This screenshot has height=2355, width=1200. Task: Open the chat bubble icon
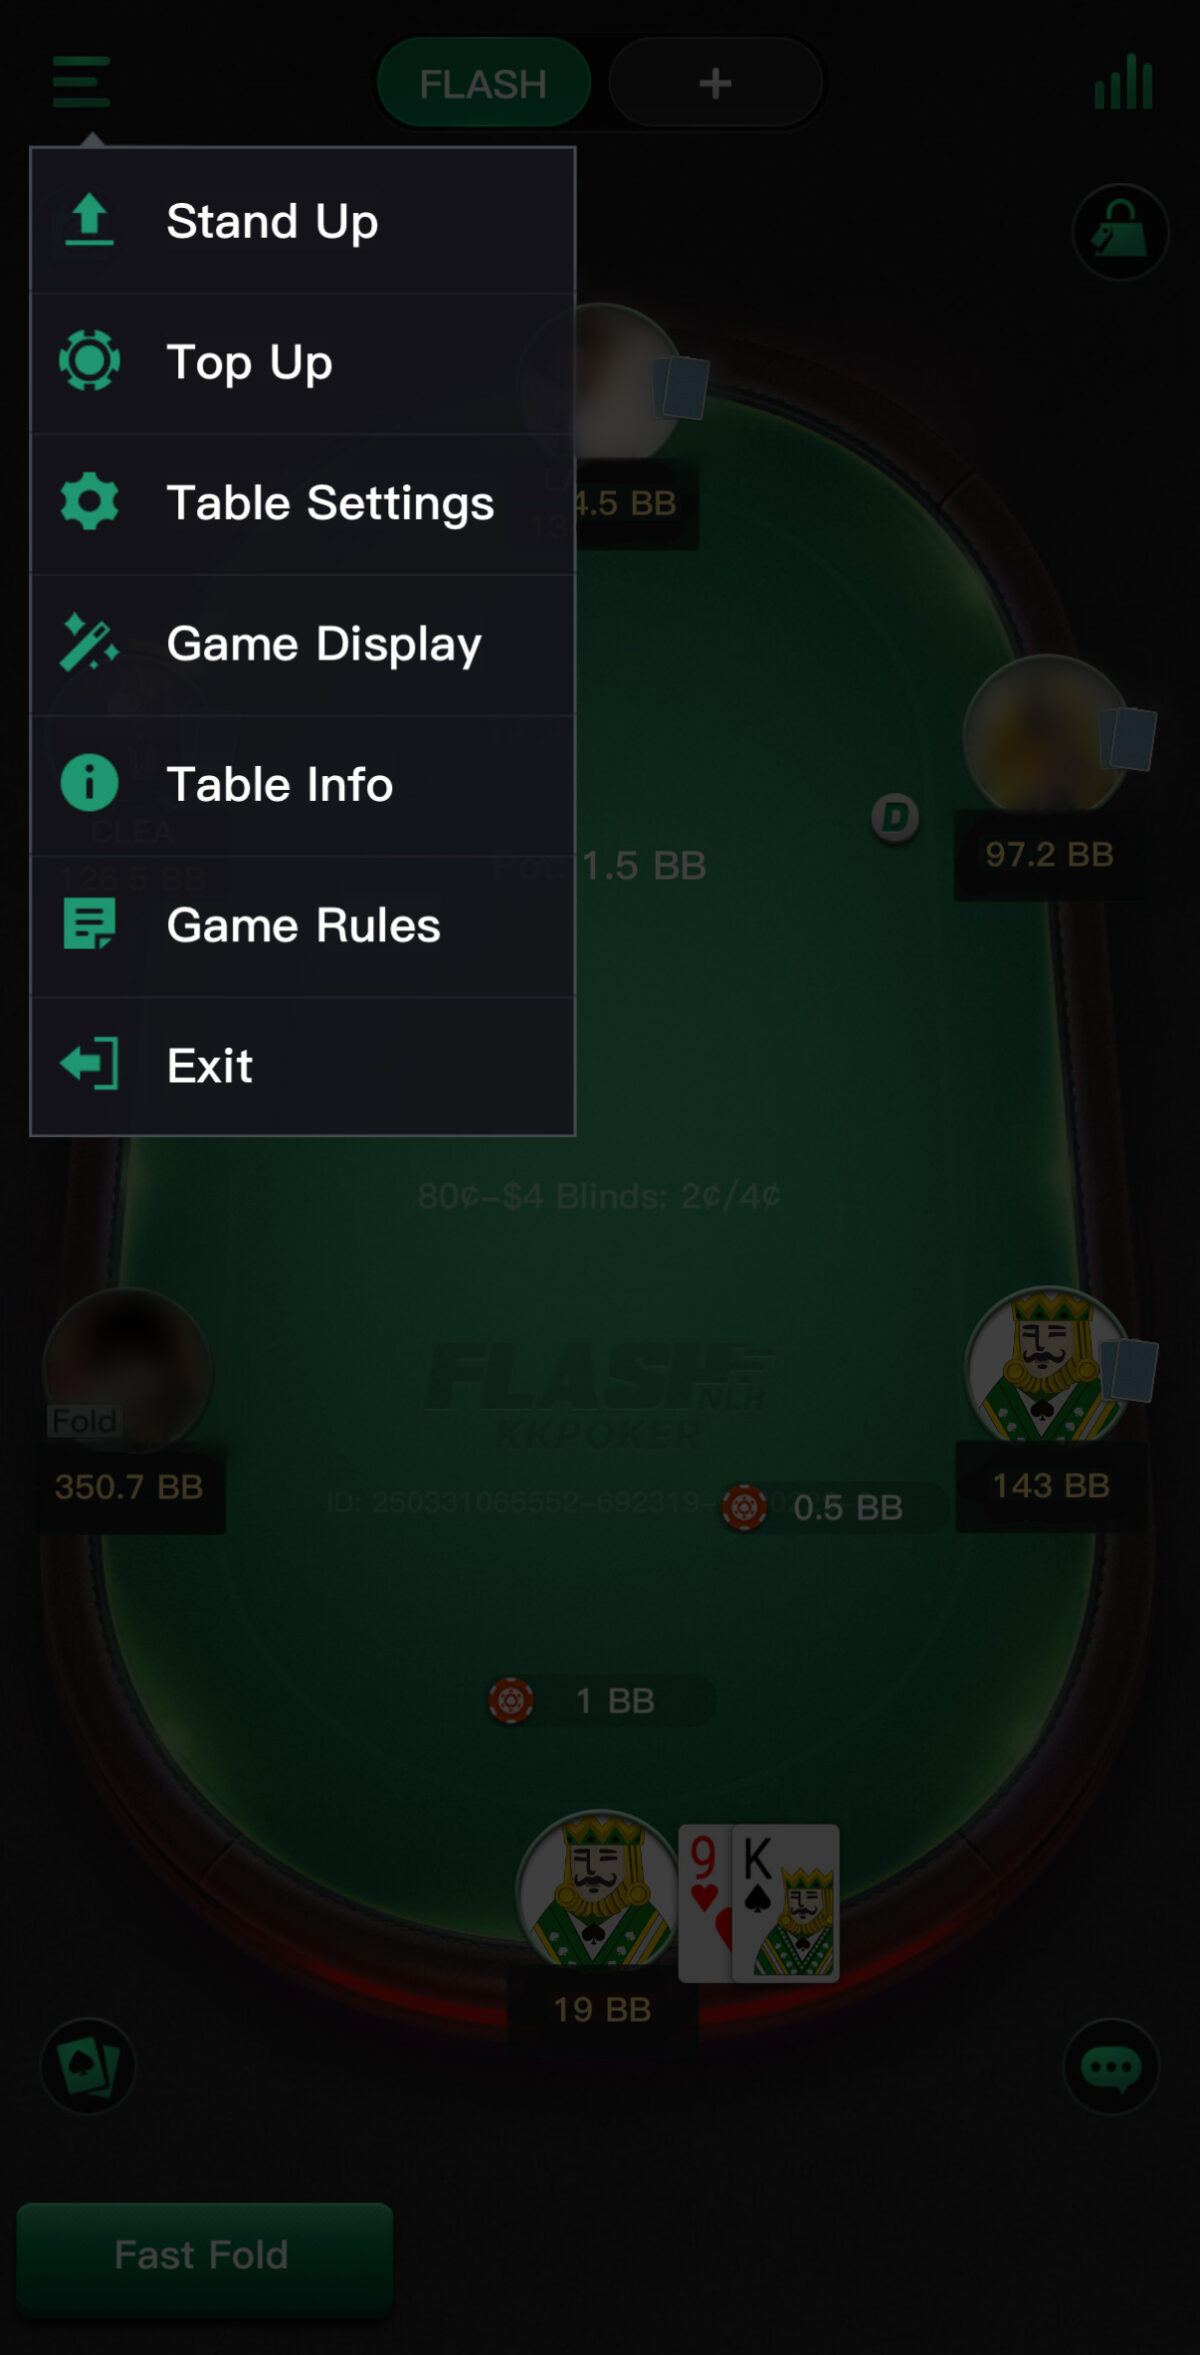1111,2067
